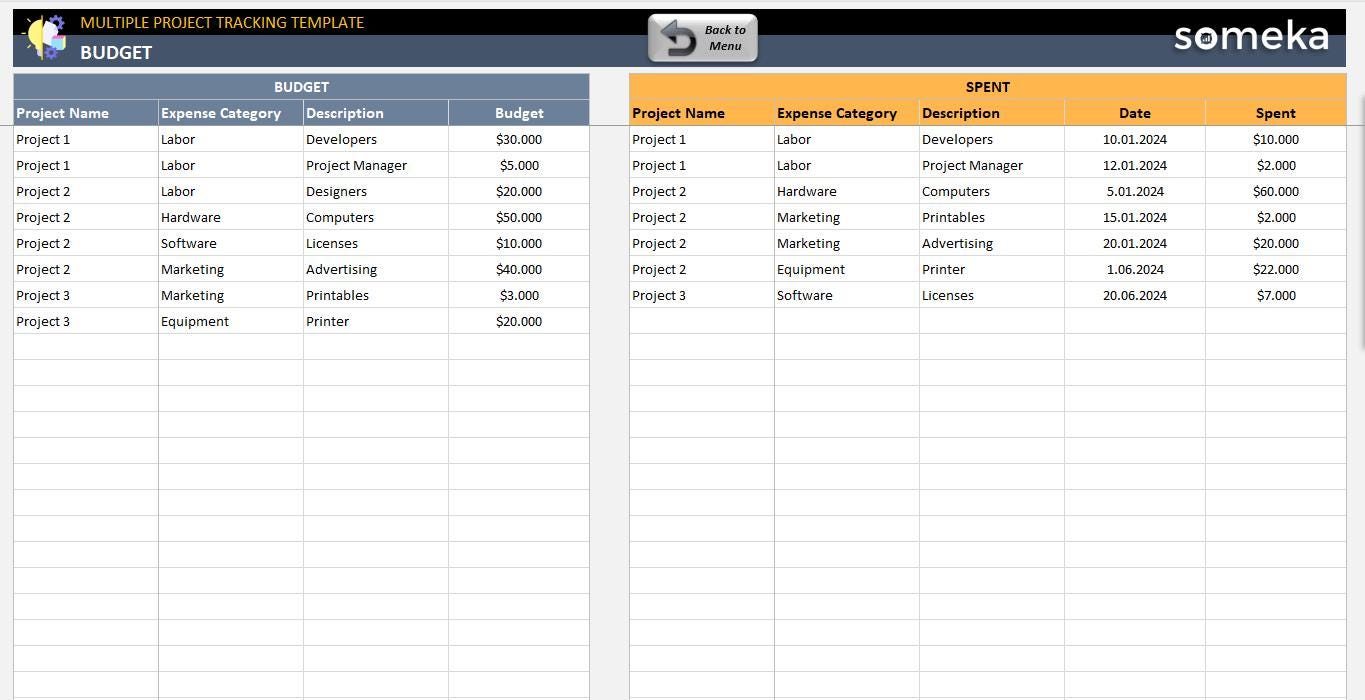Screen dimensions: 1365x700
Task: Select the date cell showing 10.01.2024
Action: click(1134, 139)
